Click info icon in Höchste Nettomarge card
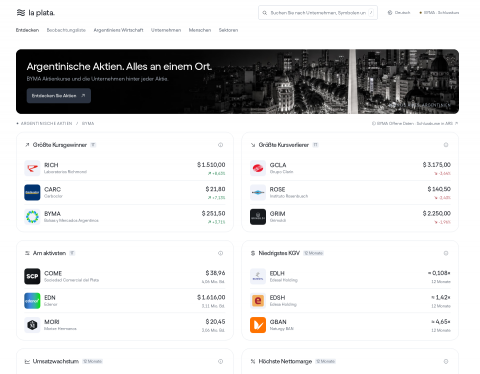This screenshot has width=480, height=374. coord(446,361)
